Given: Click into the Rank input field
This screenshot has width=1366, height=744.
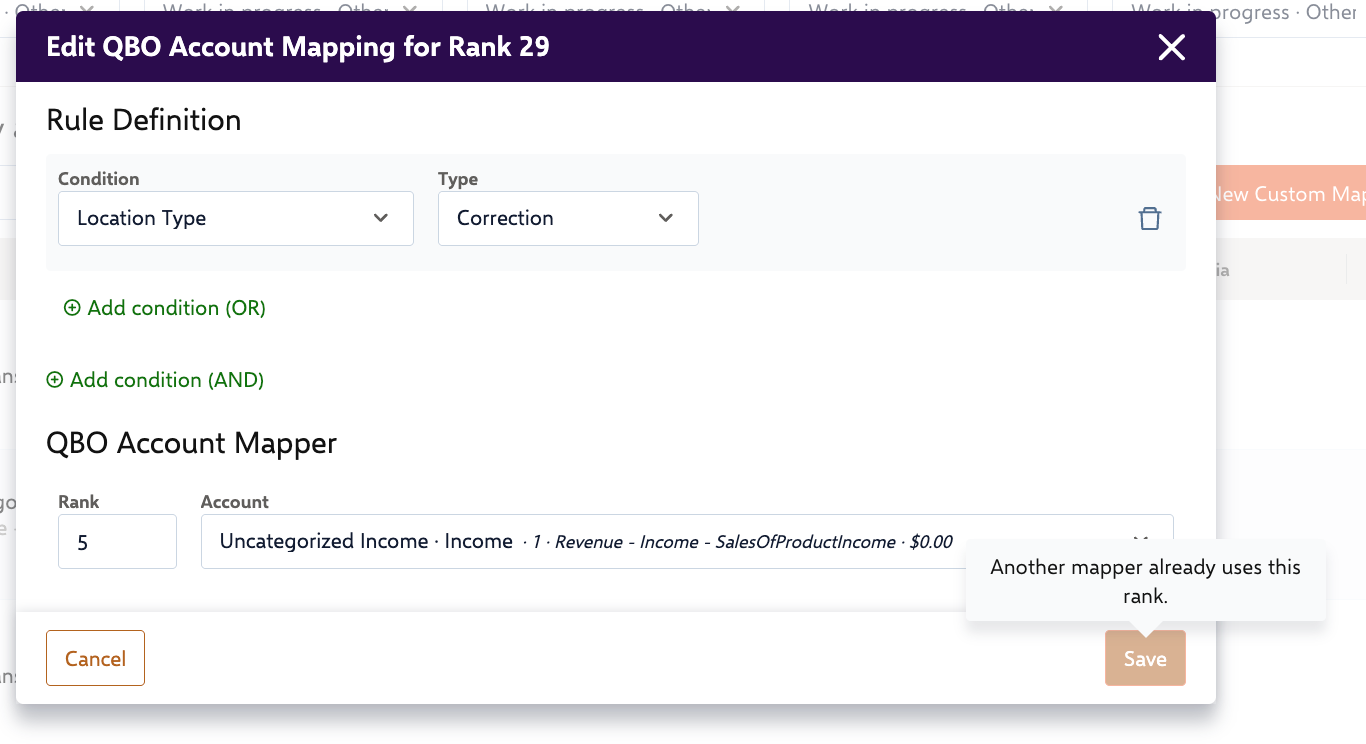Looking at the screenshot, I should click(x=117, y=541).
